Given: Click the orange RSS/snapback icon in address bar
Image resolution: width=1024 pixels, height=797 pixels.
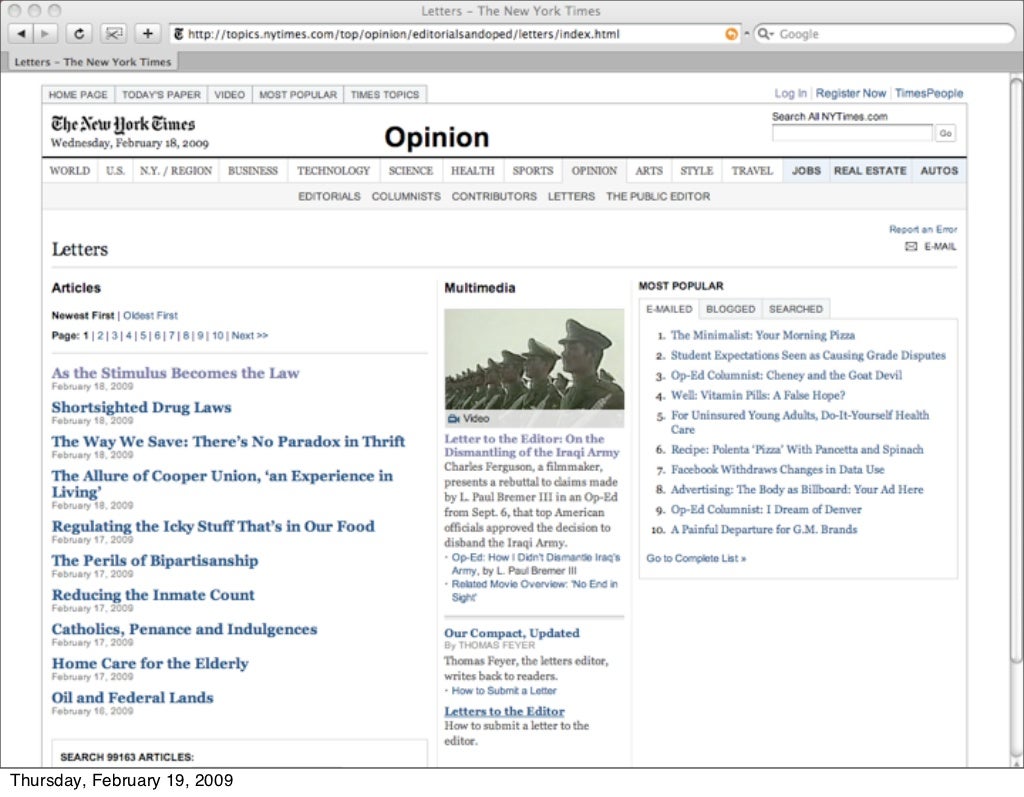Looking at the screenshot, I should click(731, 34).
